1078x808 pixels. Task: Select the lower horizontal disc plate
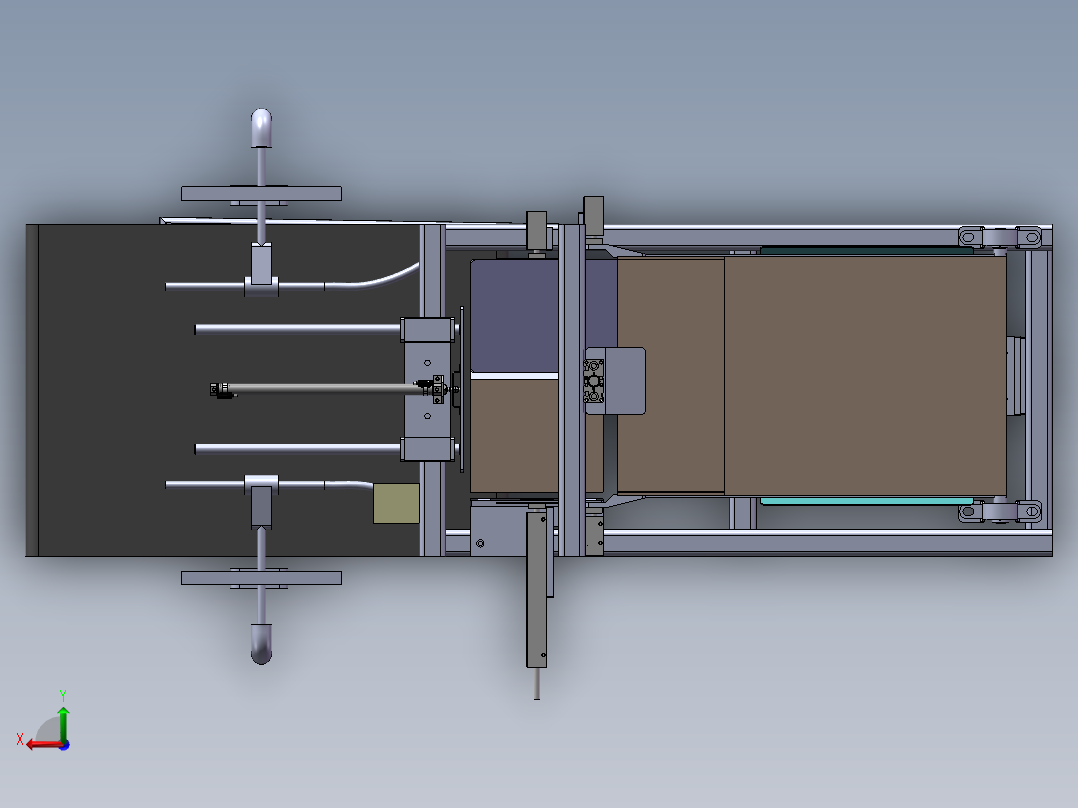[261, 578]
